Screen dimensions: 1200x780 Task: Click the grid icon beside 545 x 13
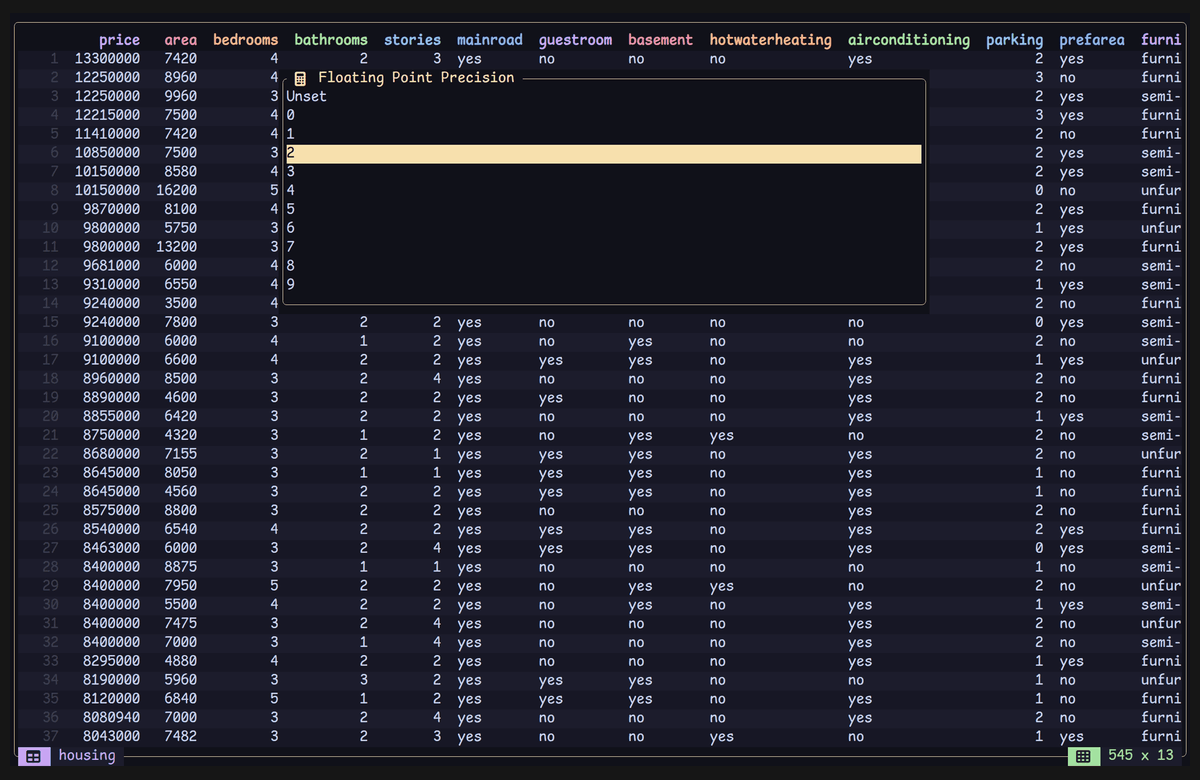(x=1082, y=756)
